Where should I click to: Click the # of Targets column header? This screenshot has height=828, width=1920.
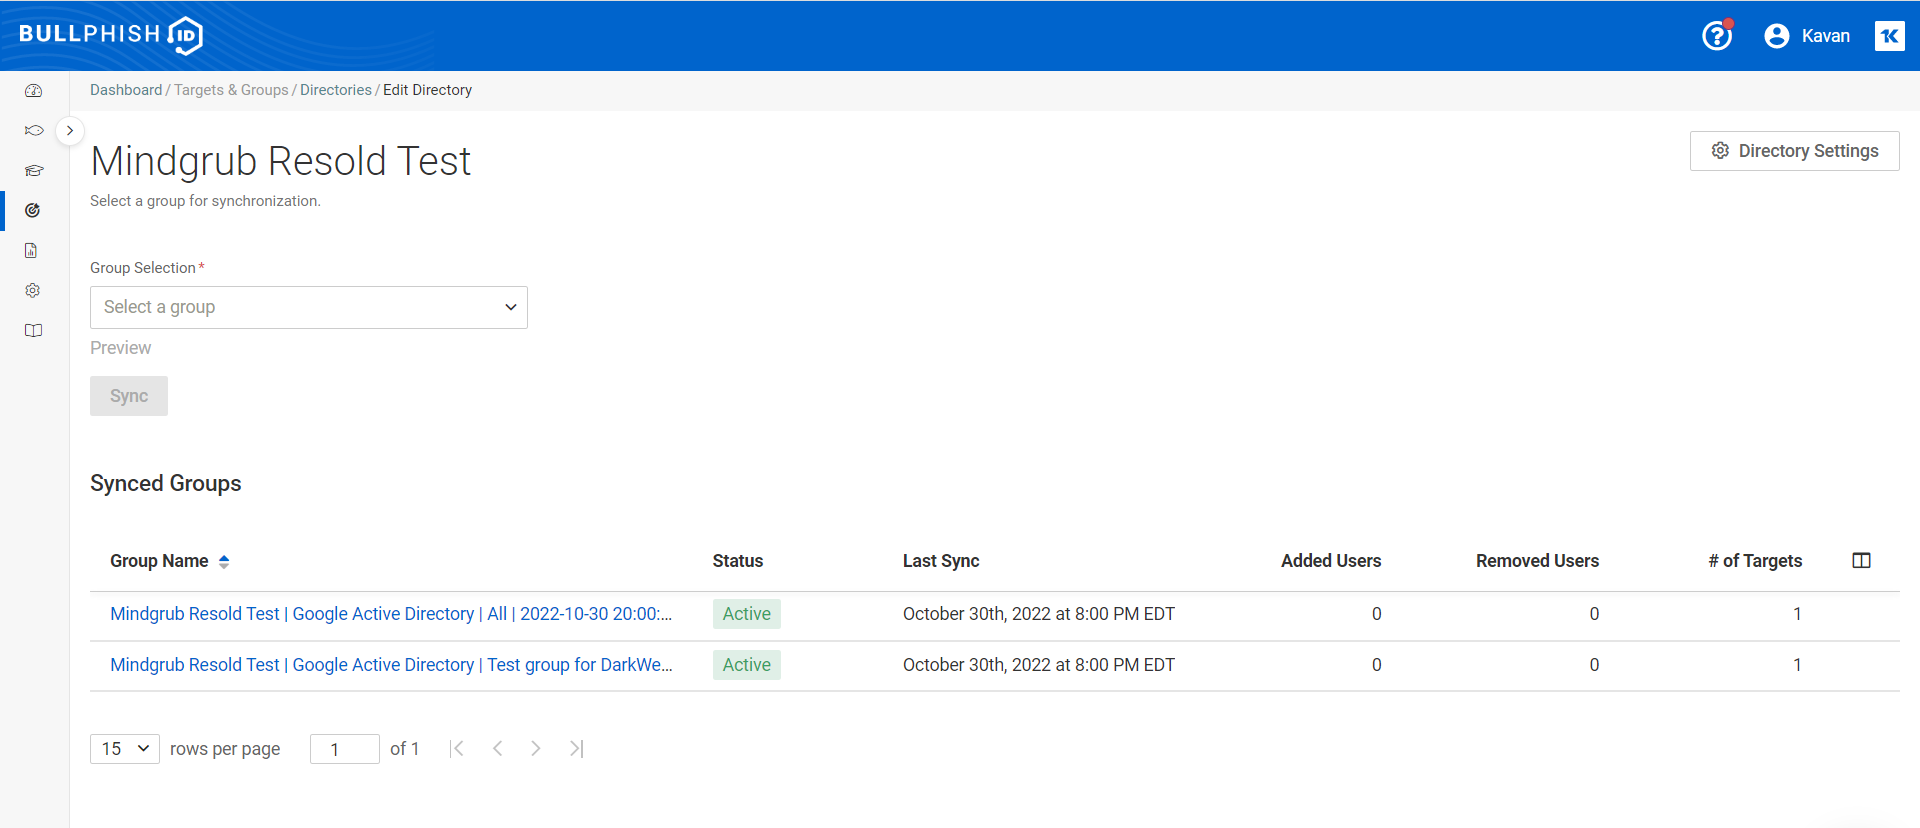(1755, 561)
